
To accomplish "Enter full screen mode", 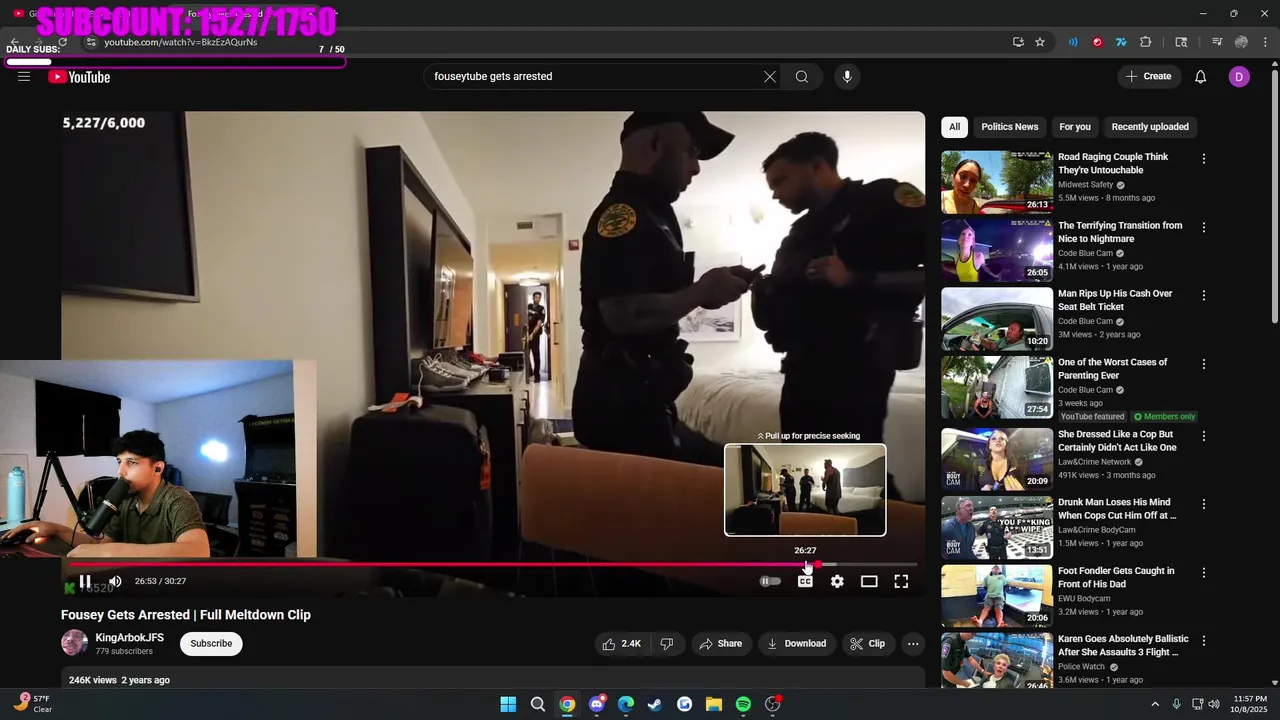I will pyautogui.click(x=901, y=581).
